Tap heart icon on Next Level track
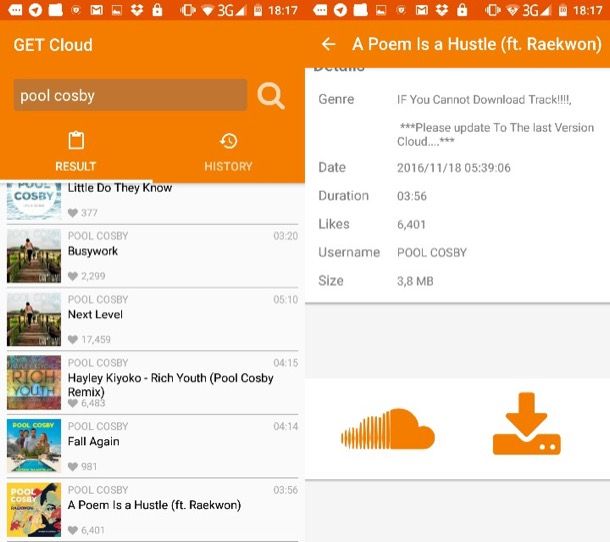The height and width of the screenshot is (542, 610). (73, 339)
